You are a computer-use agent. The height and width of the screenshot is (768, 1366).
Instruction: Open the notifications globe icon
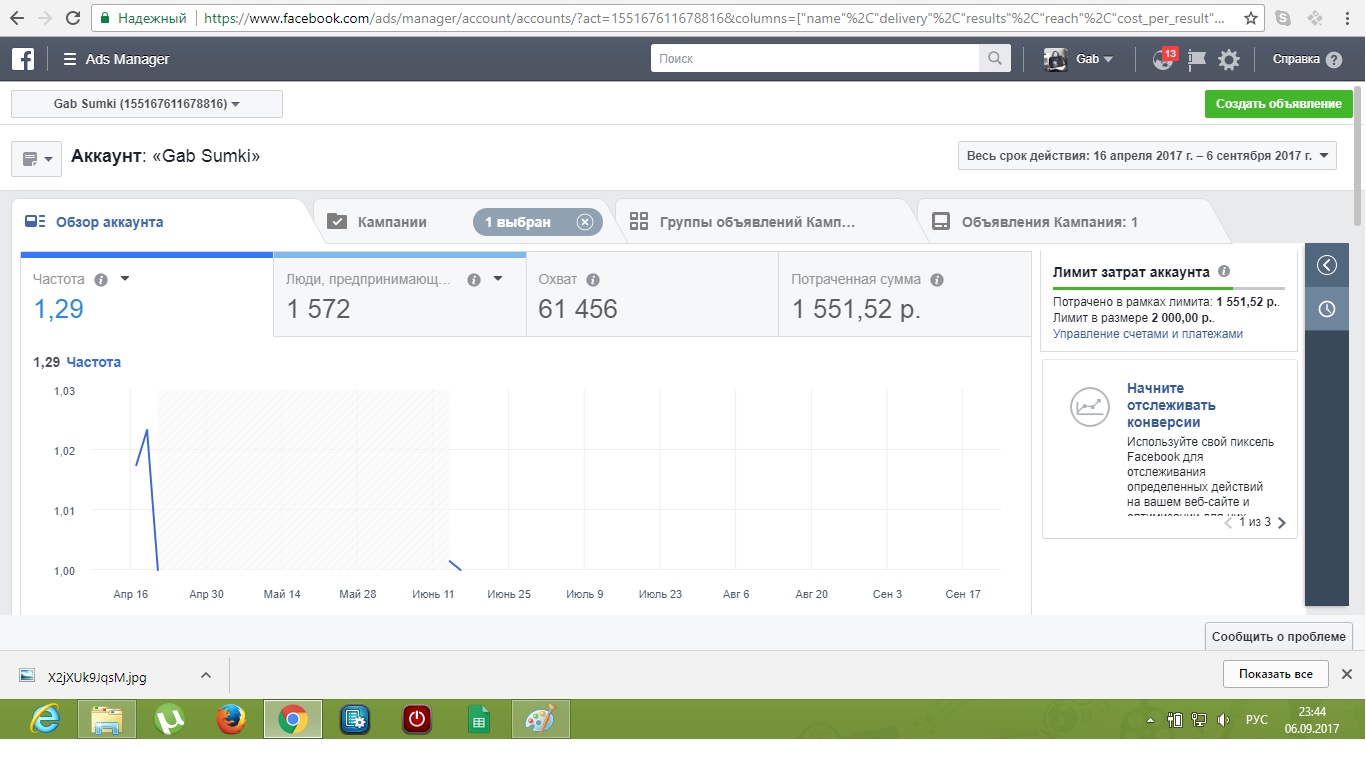[1162, 60]
